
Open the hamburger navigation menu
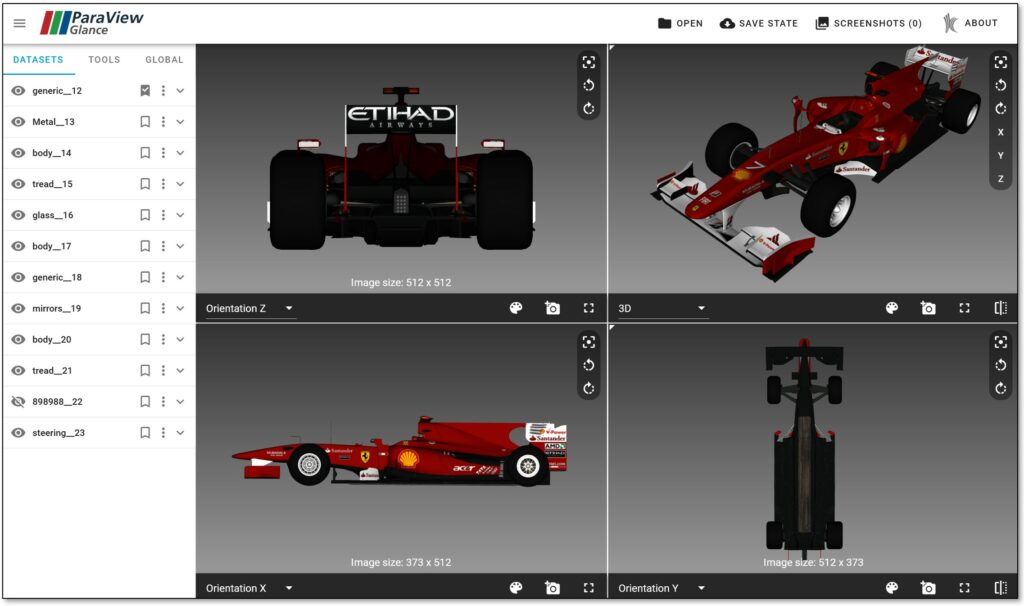(20, 24)
